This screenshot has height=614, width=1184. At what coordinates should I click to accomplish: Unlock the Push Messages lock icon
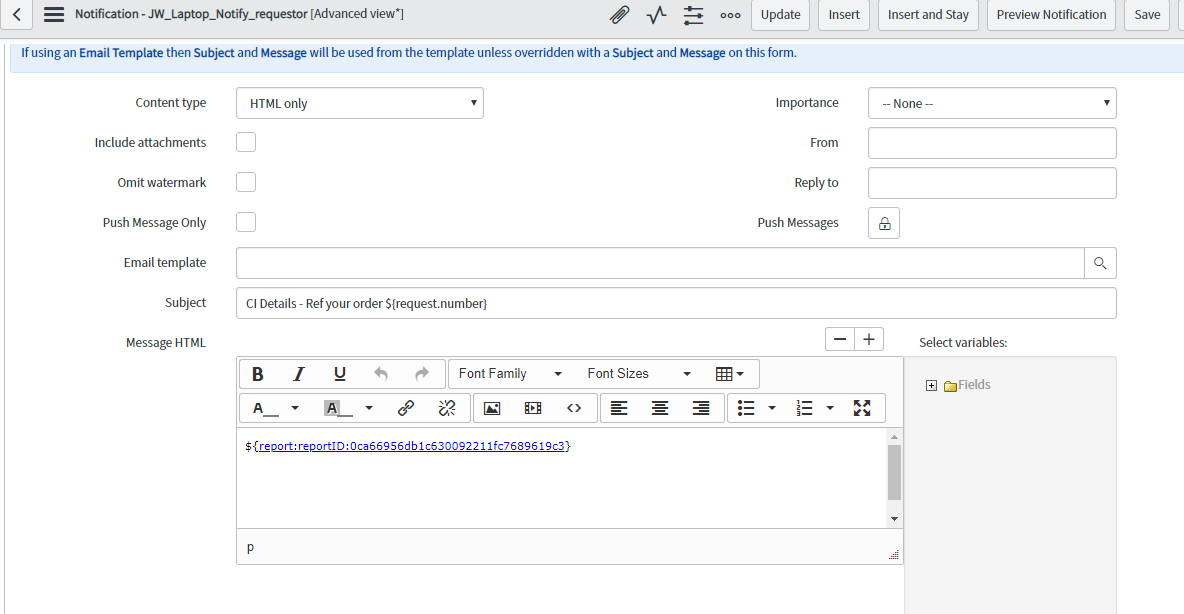tap(884, 224)
